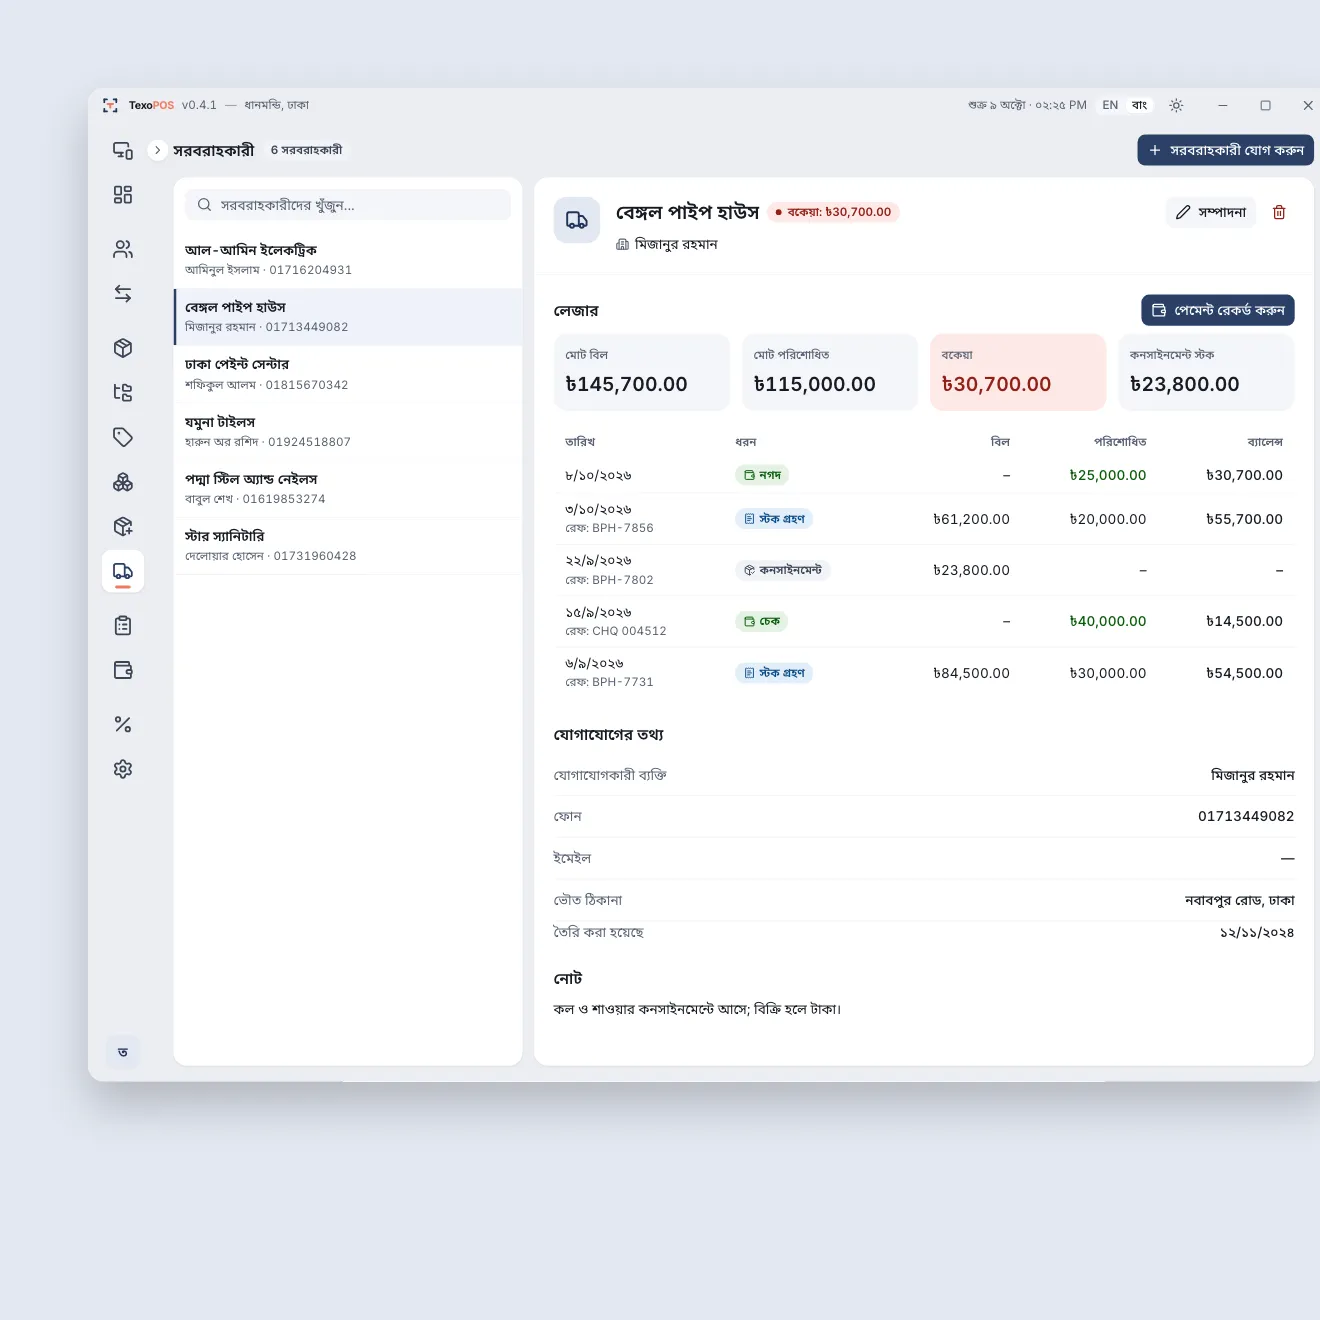
Task: Switch language to EN
Action: [x=1110, y=105]
